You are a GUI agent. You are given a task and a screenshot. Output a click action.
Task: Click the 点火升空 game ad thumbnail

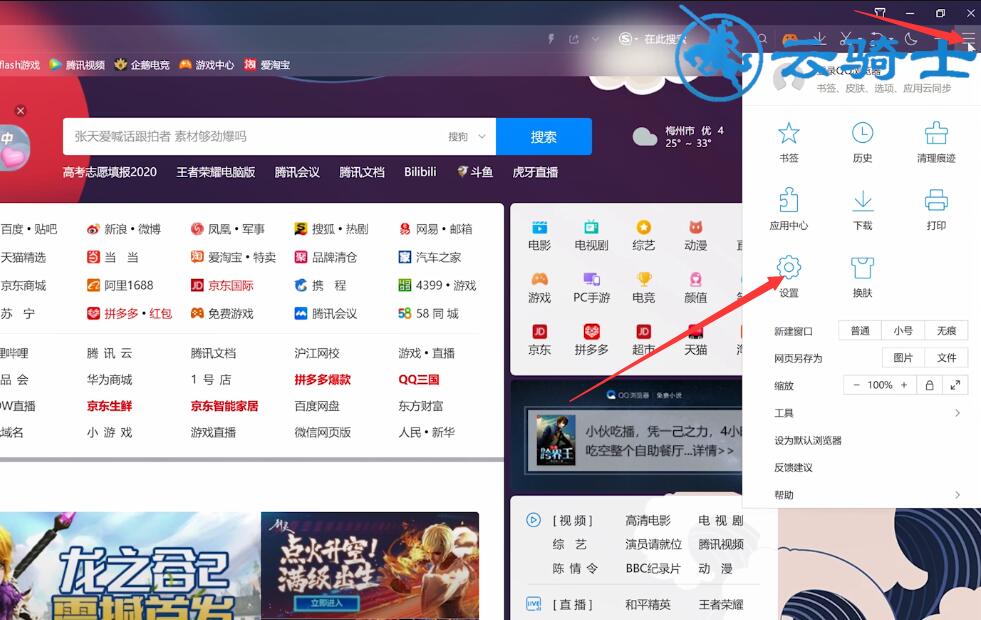pyautogui.click(x=370, y=566)
